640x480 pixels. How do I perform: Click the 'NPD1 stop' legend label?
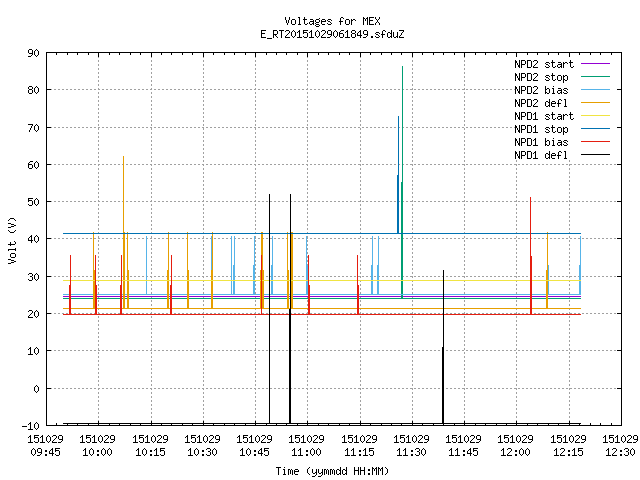tap(541, 129)
